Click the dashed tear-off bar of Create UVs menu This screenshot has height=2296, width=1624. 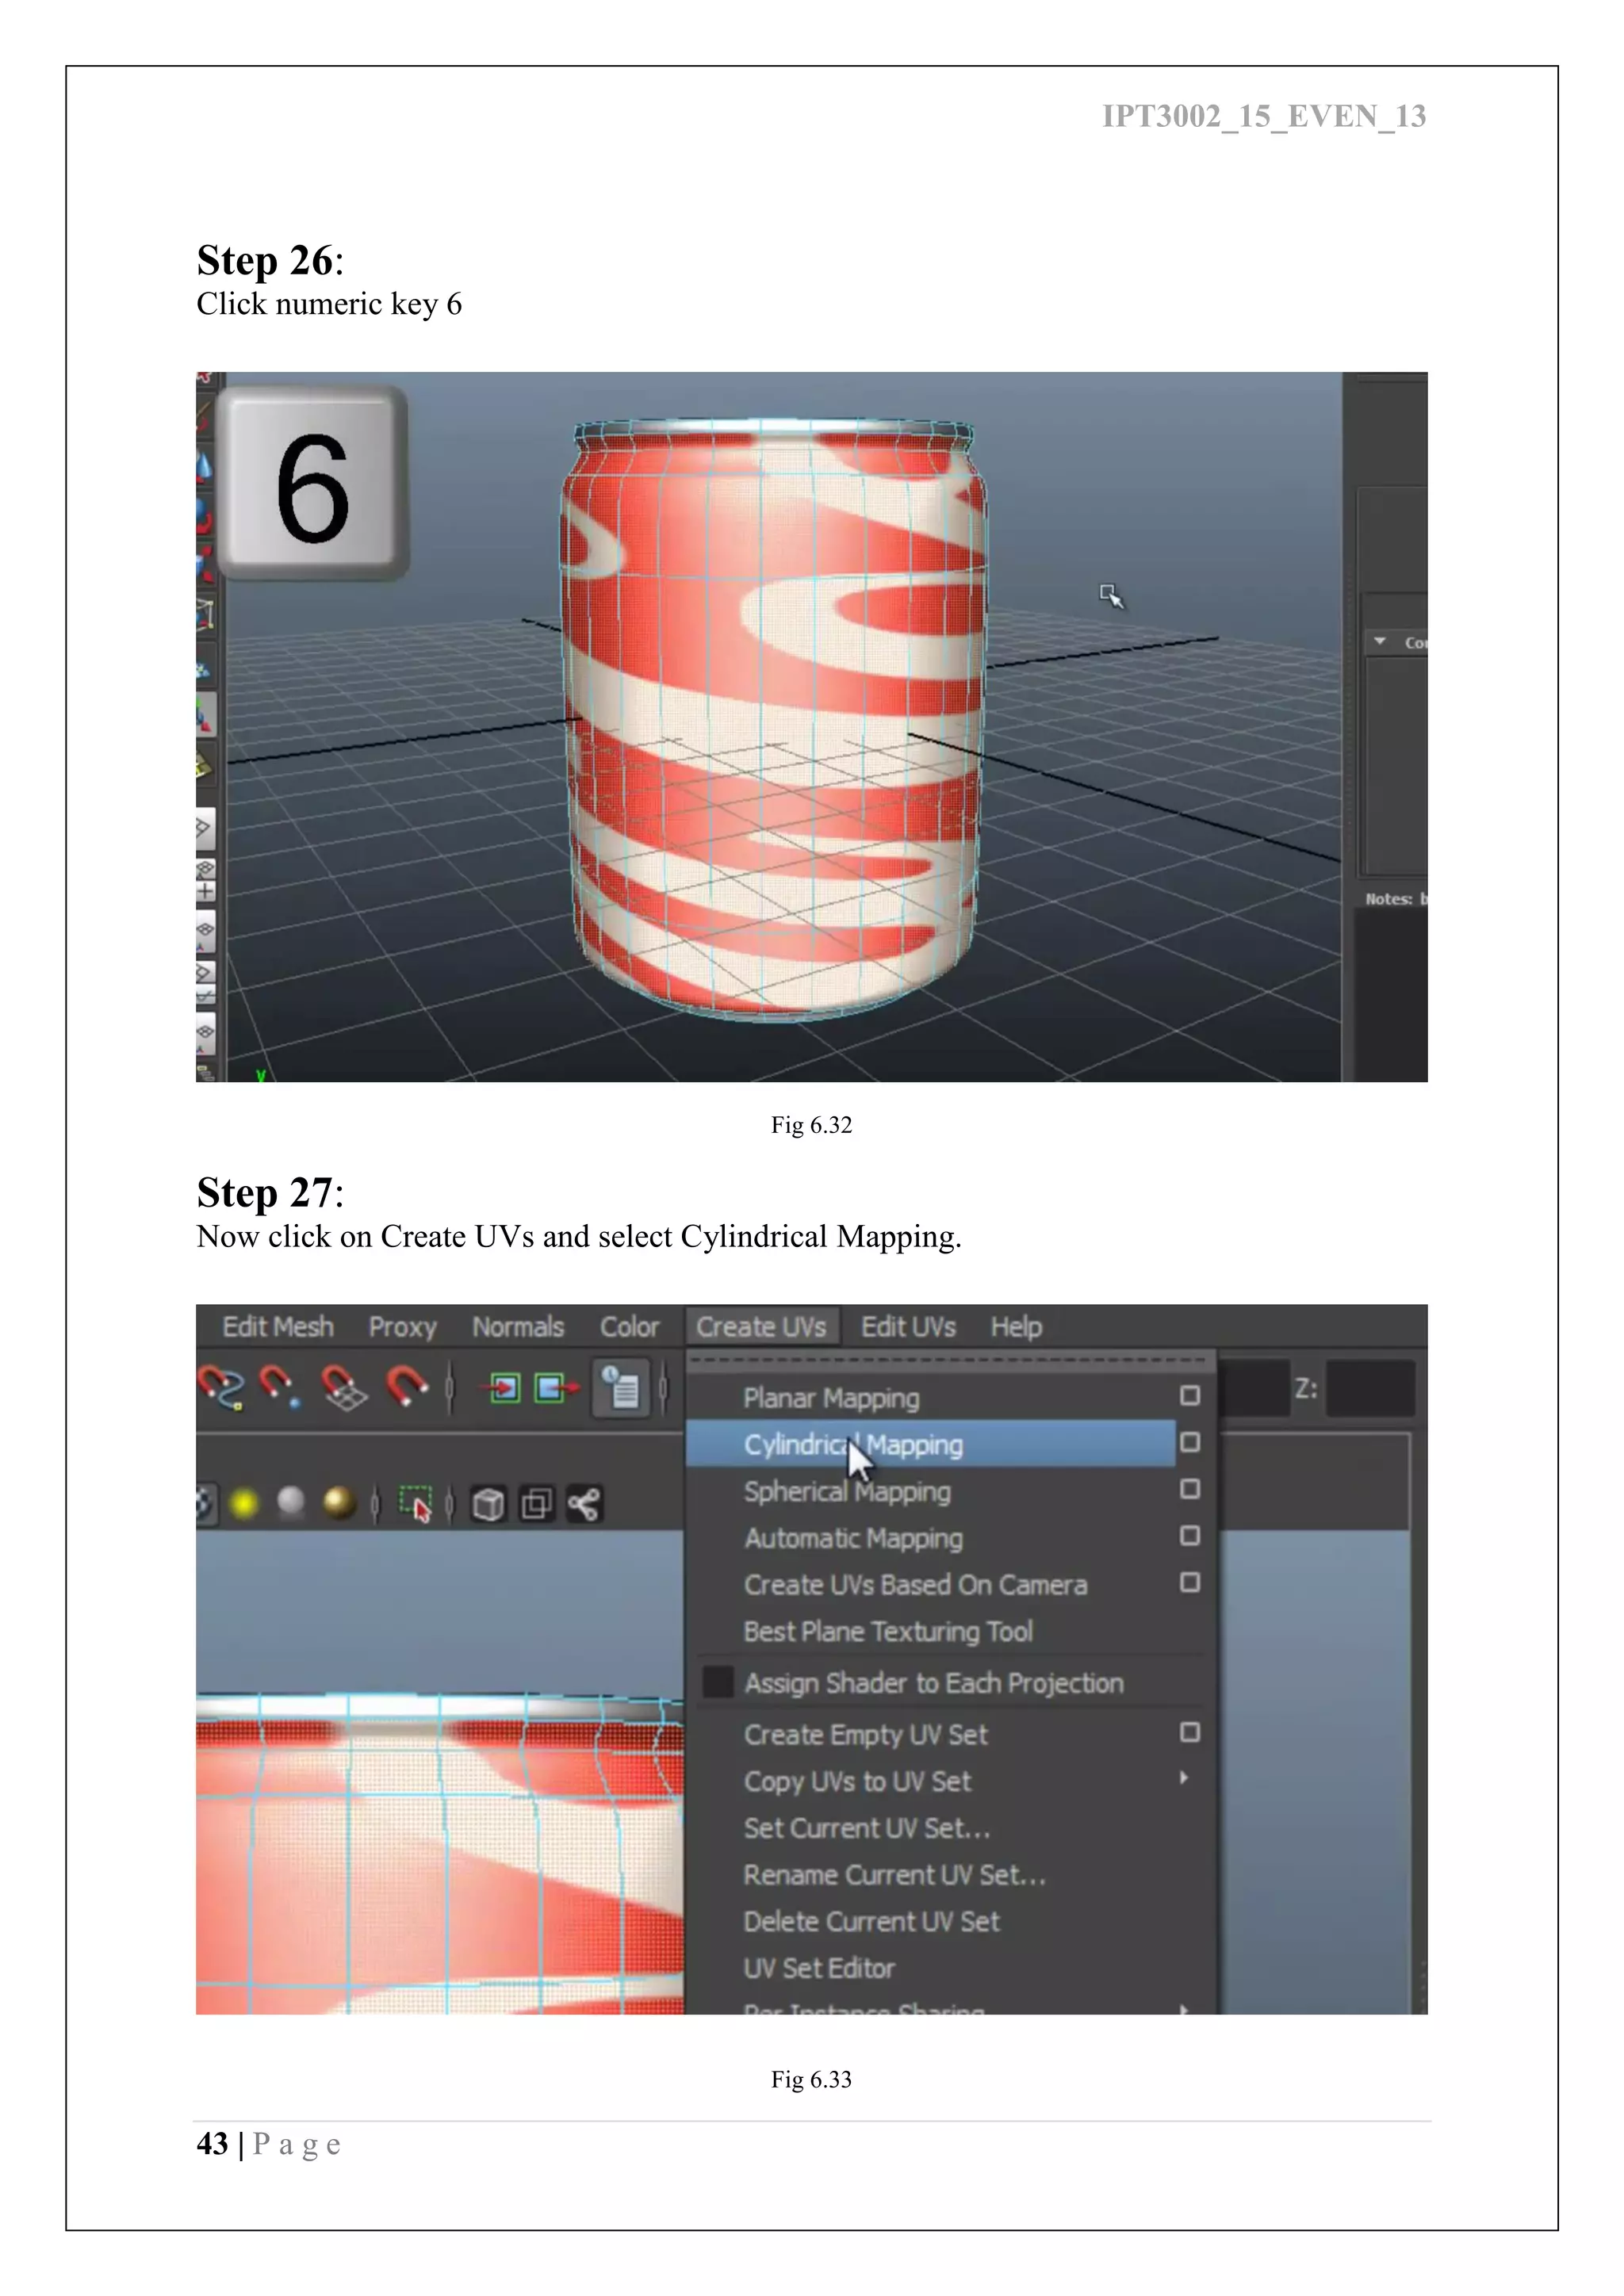pos(950,1360)
